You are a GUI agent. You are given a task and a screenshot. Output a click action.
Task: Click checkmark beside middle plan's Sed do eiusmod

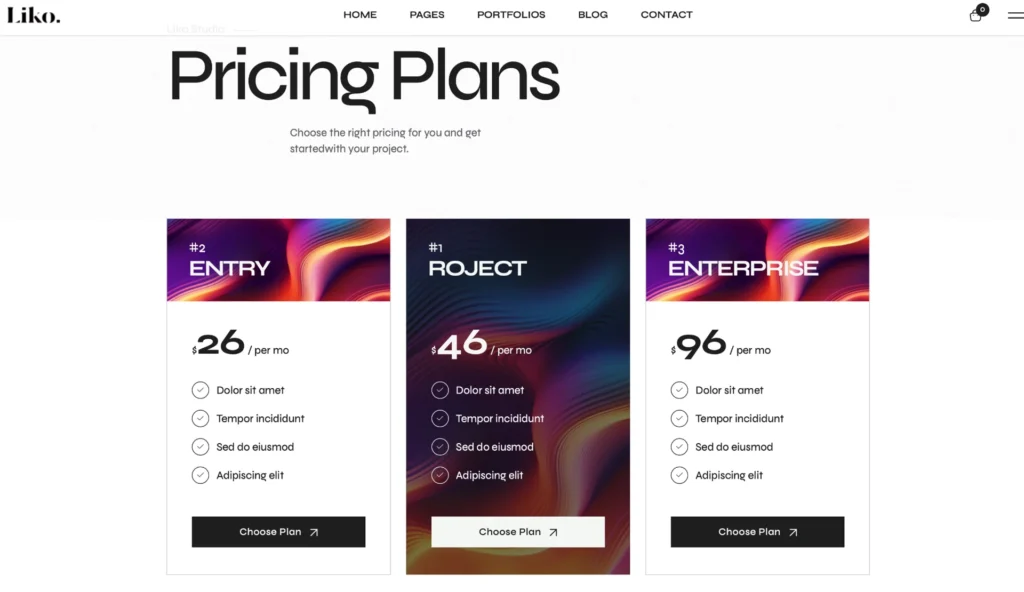tap(440, 447)
